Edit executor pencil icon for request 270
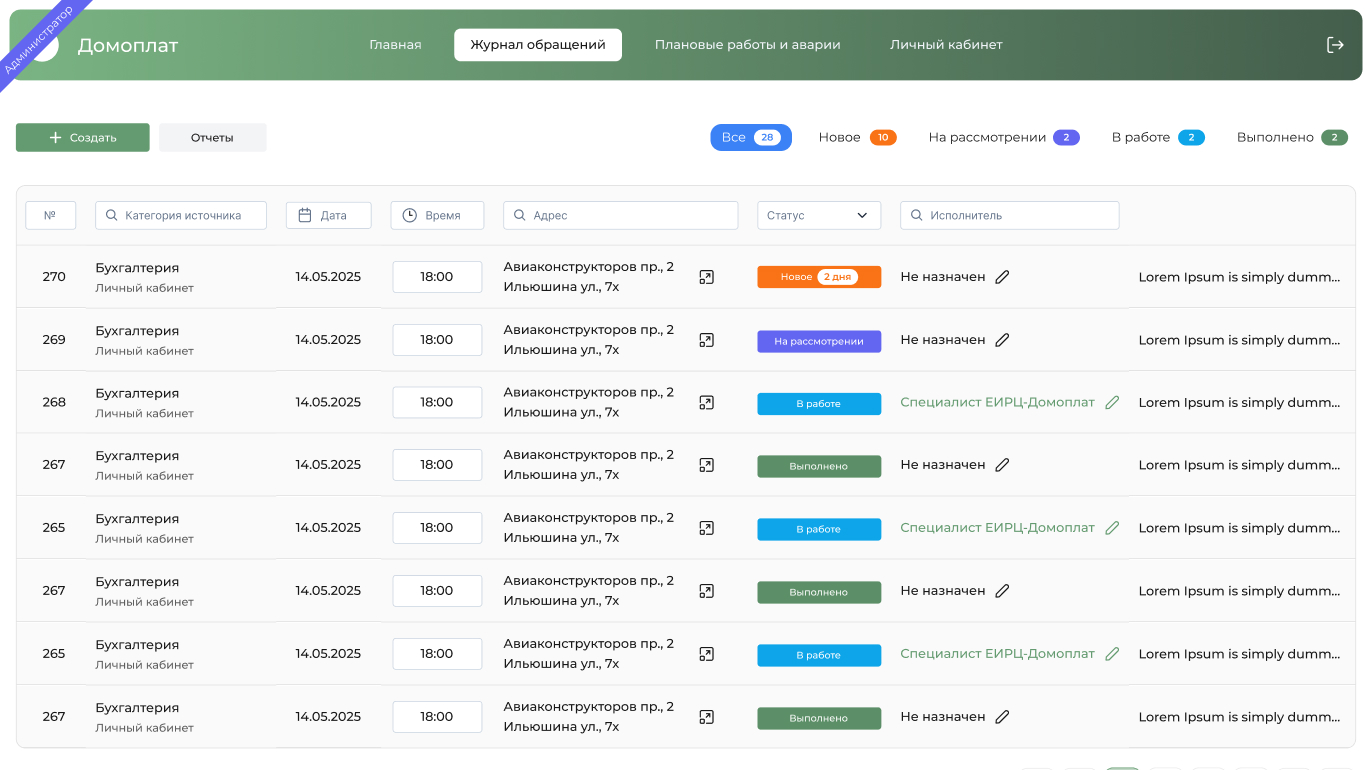 click(x=1002, y=277)
